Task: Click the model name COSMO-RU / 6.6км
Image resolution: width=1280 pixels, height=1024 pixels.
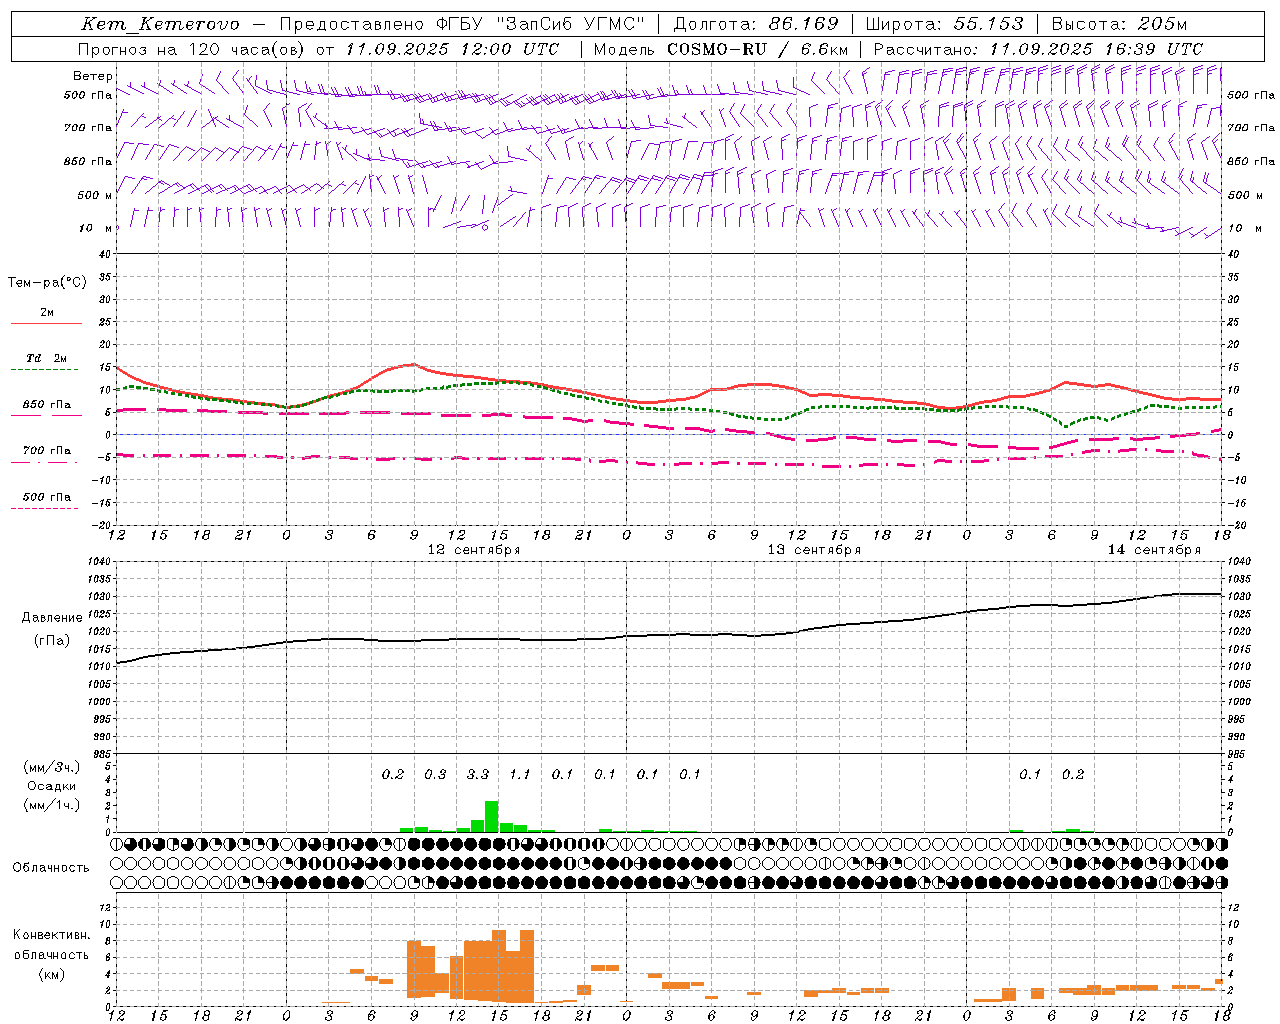Action: click(757, 49)
